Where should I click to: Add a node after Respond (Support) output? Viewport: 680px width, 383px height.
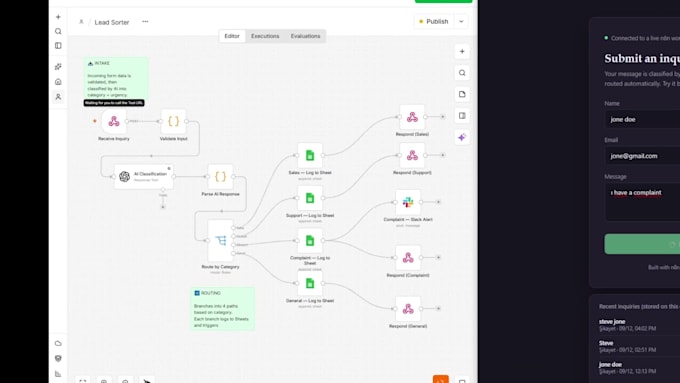(442, 155)
